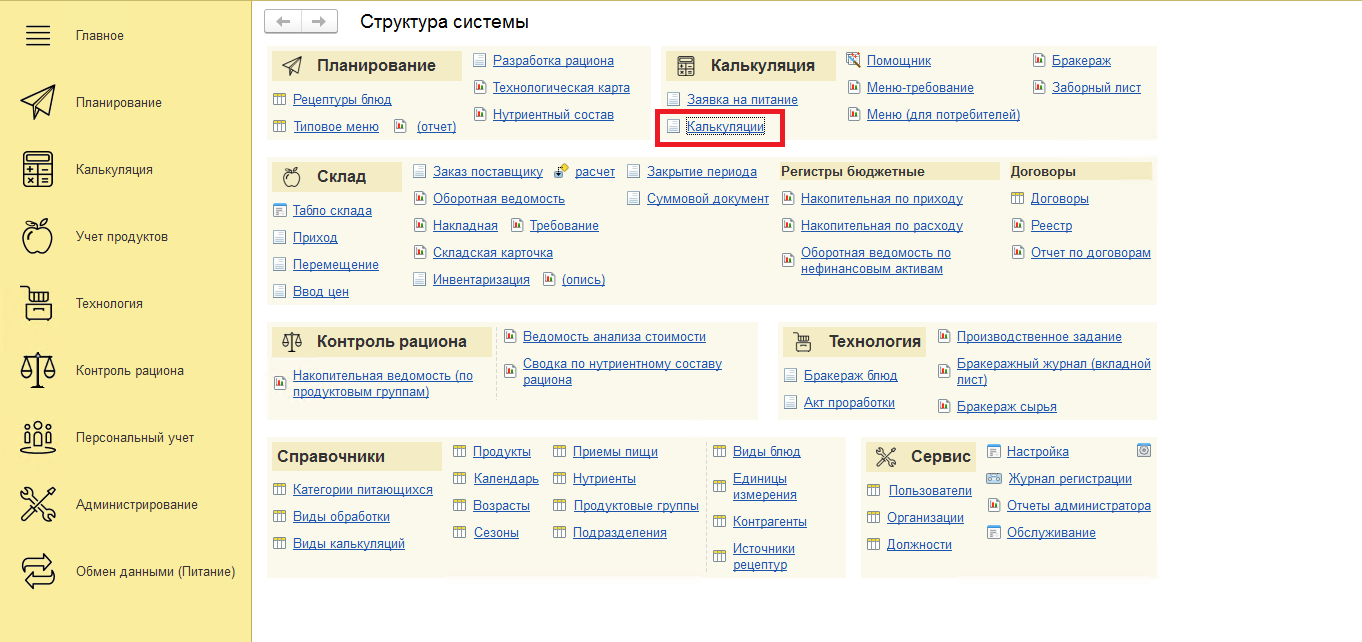Open the Оборотная ведомость report link
The image size is (1362, 642).
tap(498, 199)
